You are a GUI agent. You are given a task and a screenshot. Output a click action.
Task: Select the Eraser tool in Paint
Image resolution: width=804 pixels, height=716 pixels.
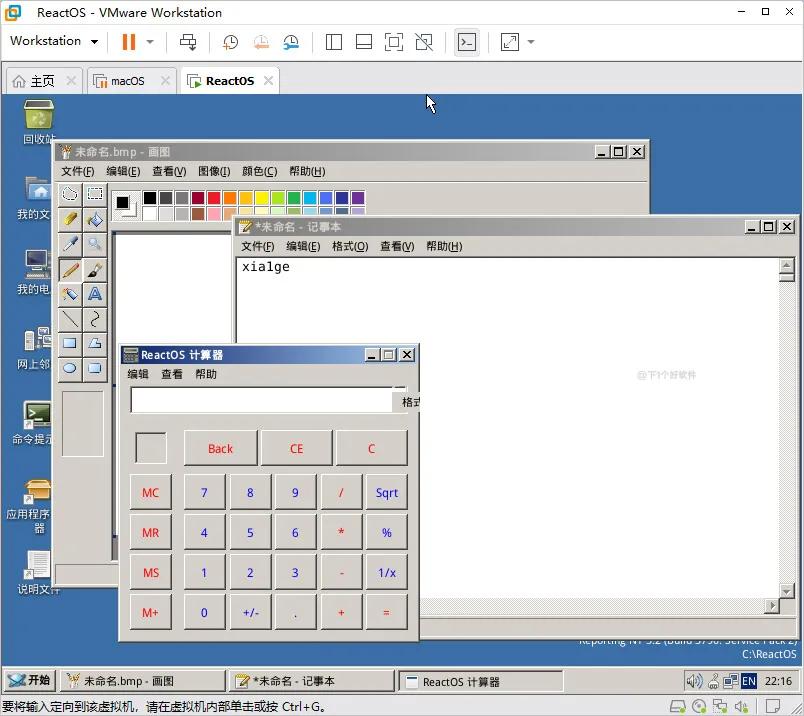tap(70, 219)
